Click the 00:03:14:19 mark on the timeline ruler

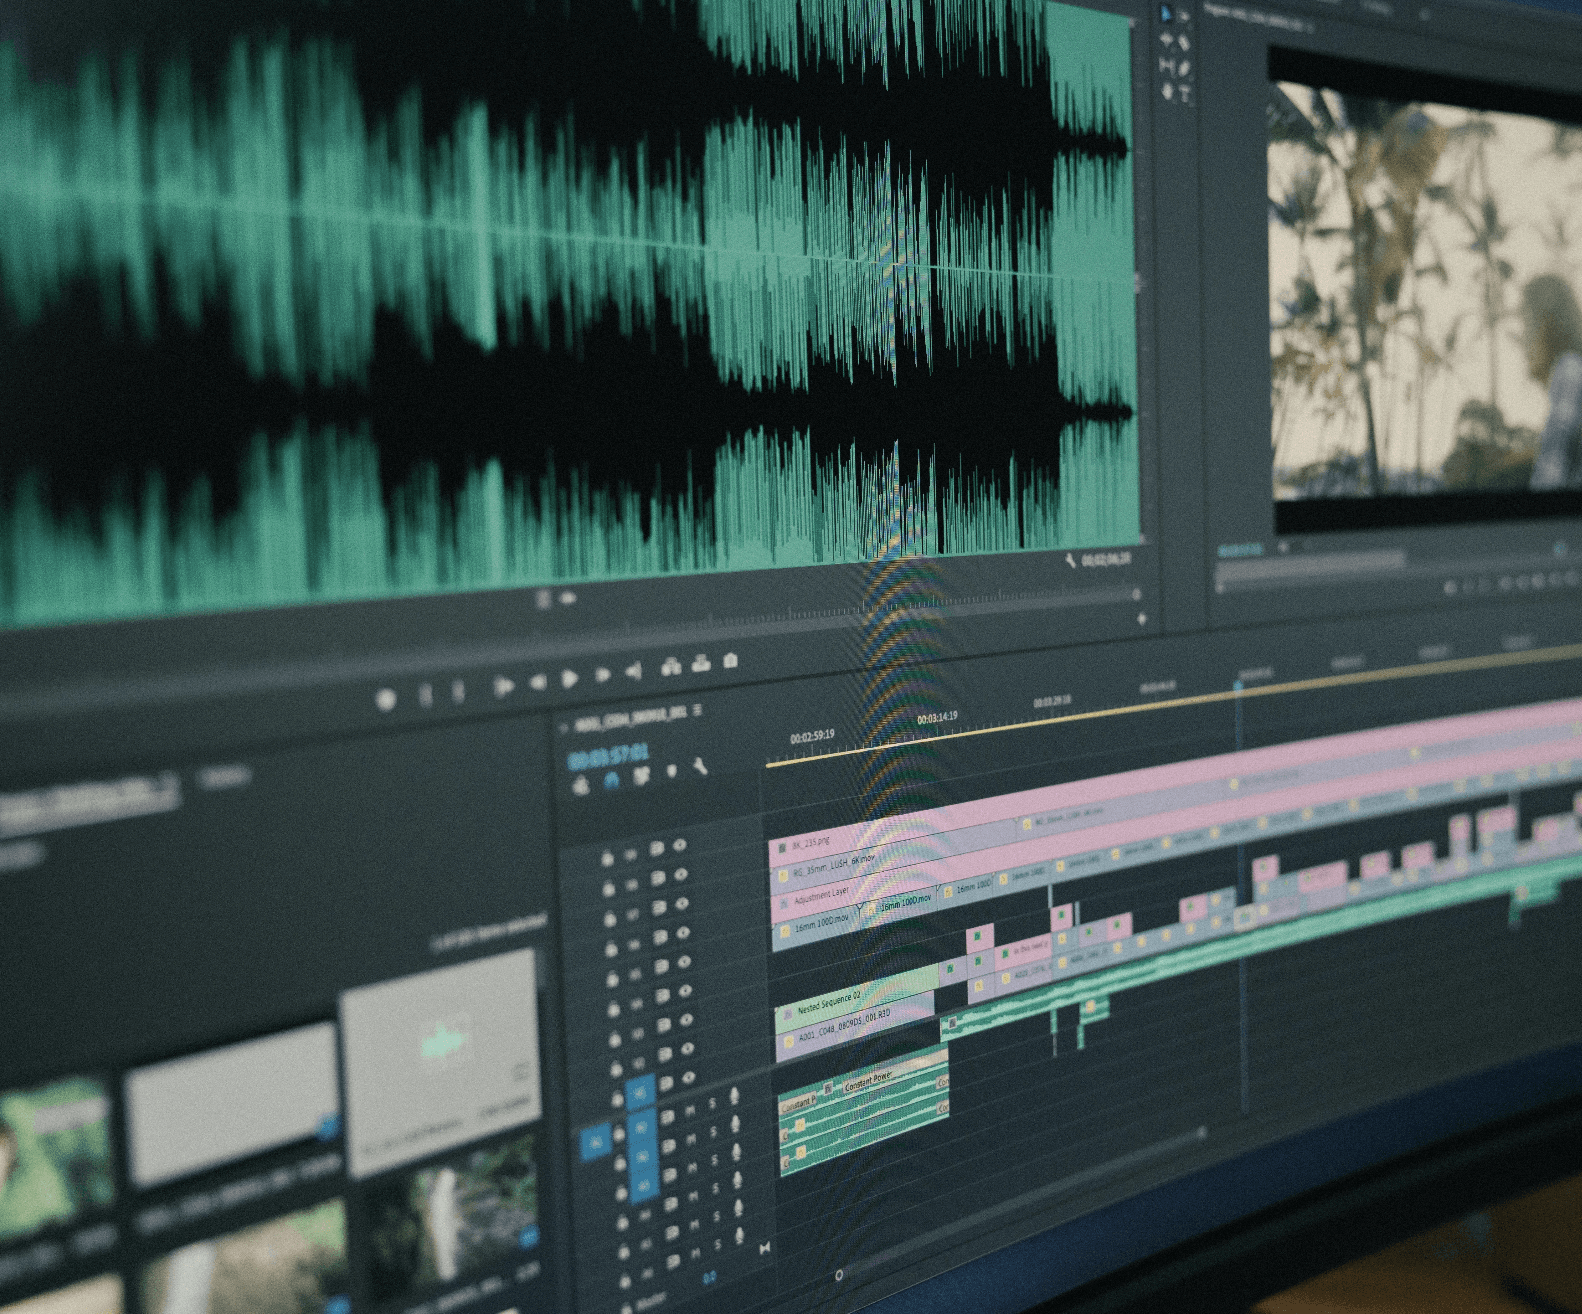click(937, 717)
